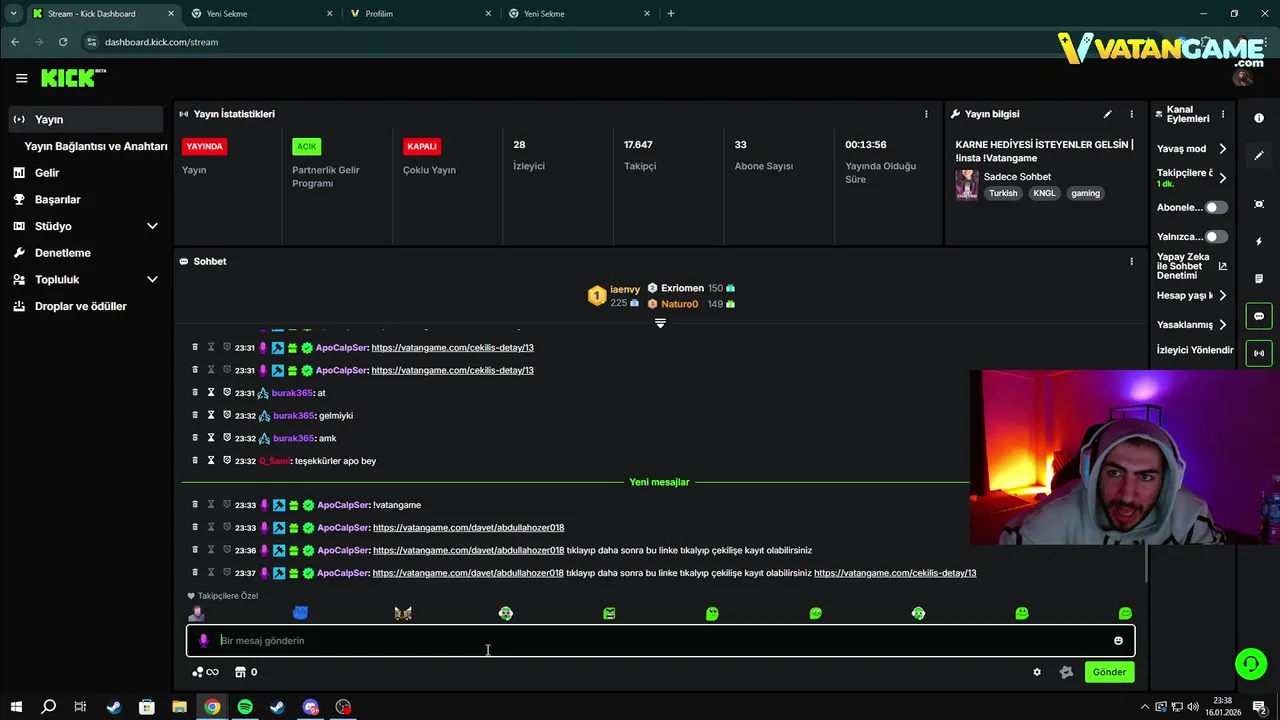Expand Hesap yaşı options

(1222, 295)
